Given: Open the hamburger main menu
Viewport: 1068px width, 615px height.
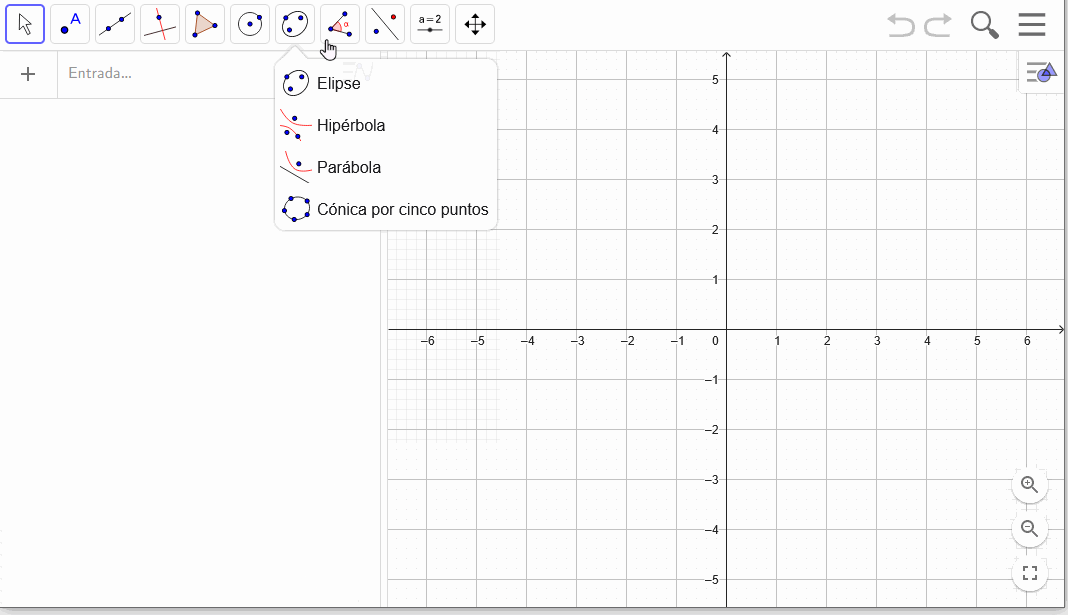Looking at the screenshot, I should tap(1032, 25).
